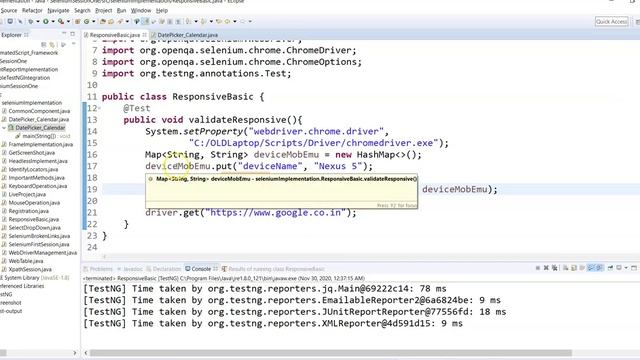This screenshot has height=360, width=640.
Task: Maximize the Package Explorer view
Action: point(73,34)
